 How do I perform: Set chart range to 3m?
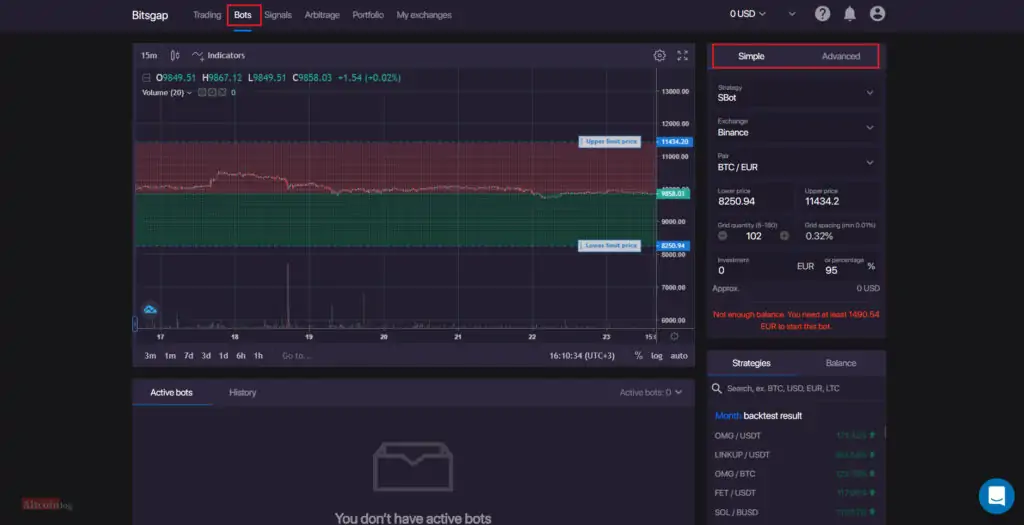pyautogui.click(x=150, y=356)
